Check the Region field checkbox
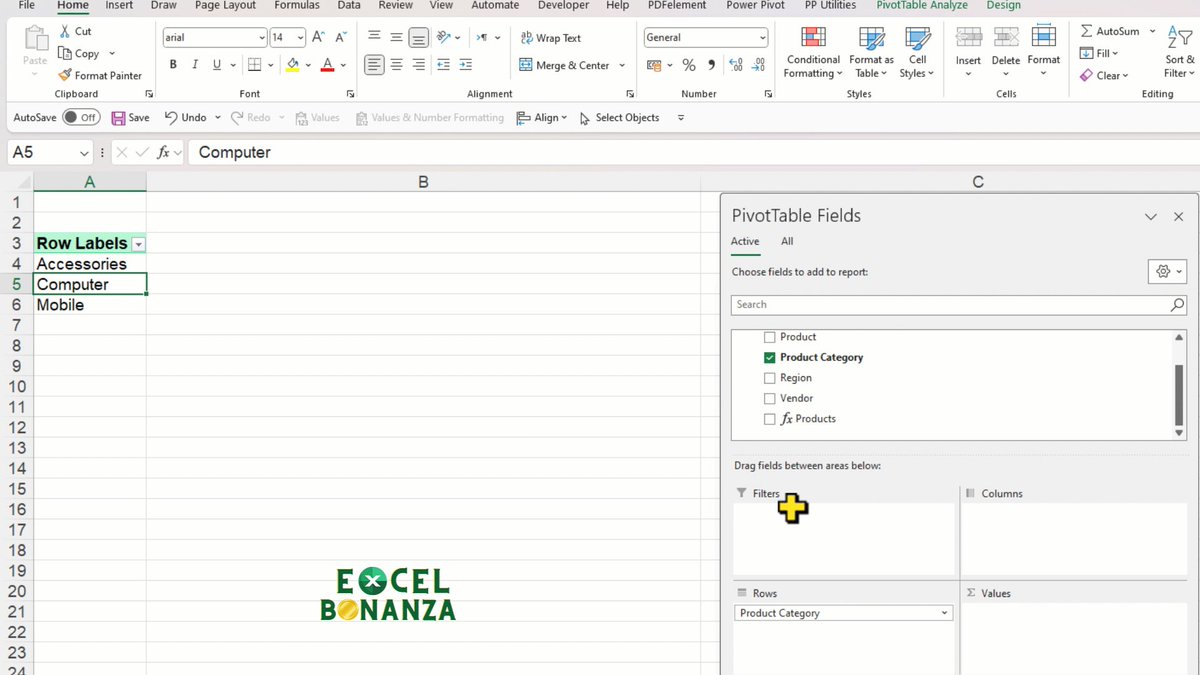Image resolution: width=1200 pixels, height=675 pixels. point(769,378)
